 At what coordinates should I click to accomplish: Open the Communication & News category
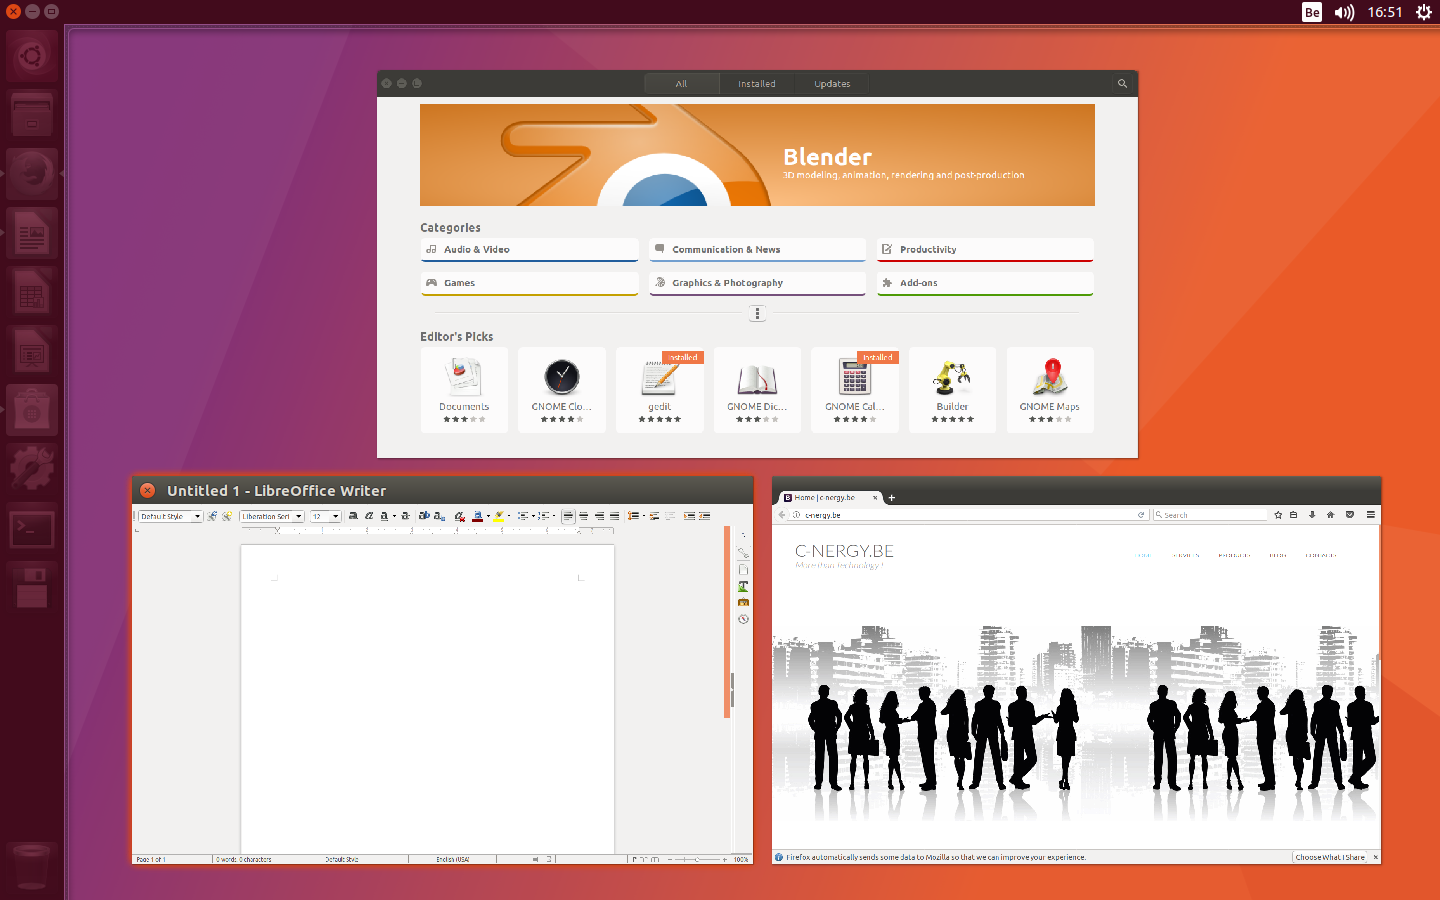pyautogui.click(x=757, y=250)
